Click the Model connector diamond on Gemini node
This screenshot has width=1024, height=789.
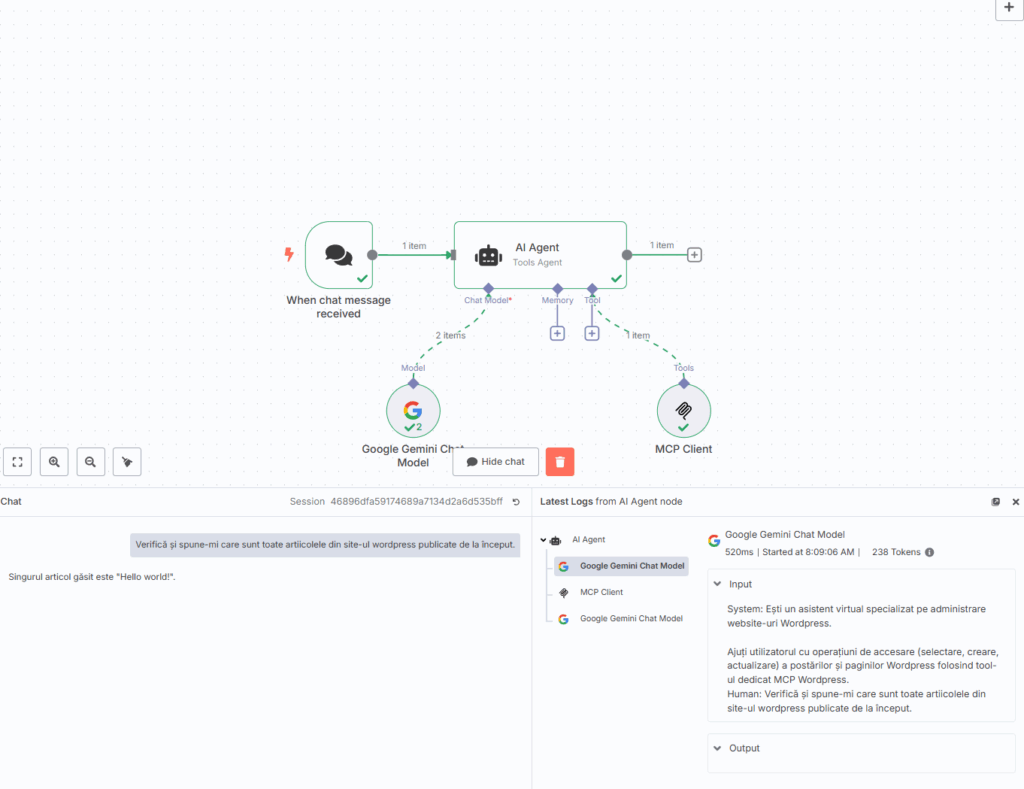click(413, 383)
